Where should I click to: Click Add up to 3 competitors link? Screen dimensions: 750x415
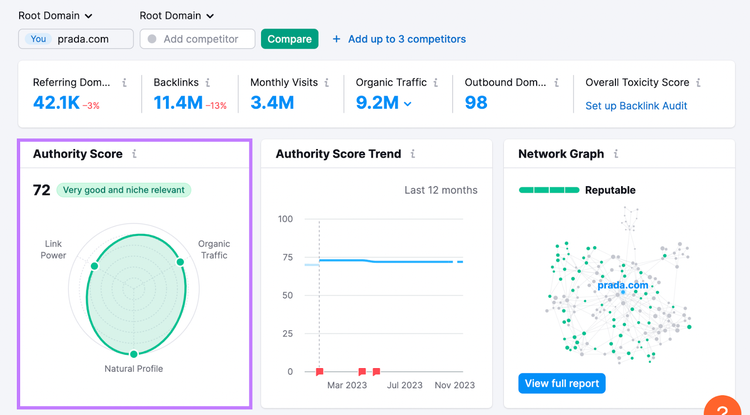[x=407, y=39]
